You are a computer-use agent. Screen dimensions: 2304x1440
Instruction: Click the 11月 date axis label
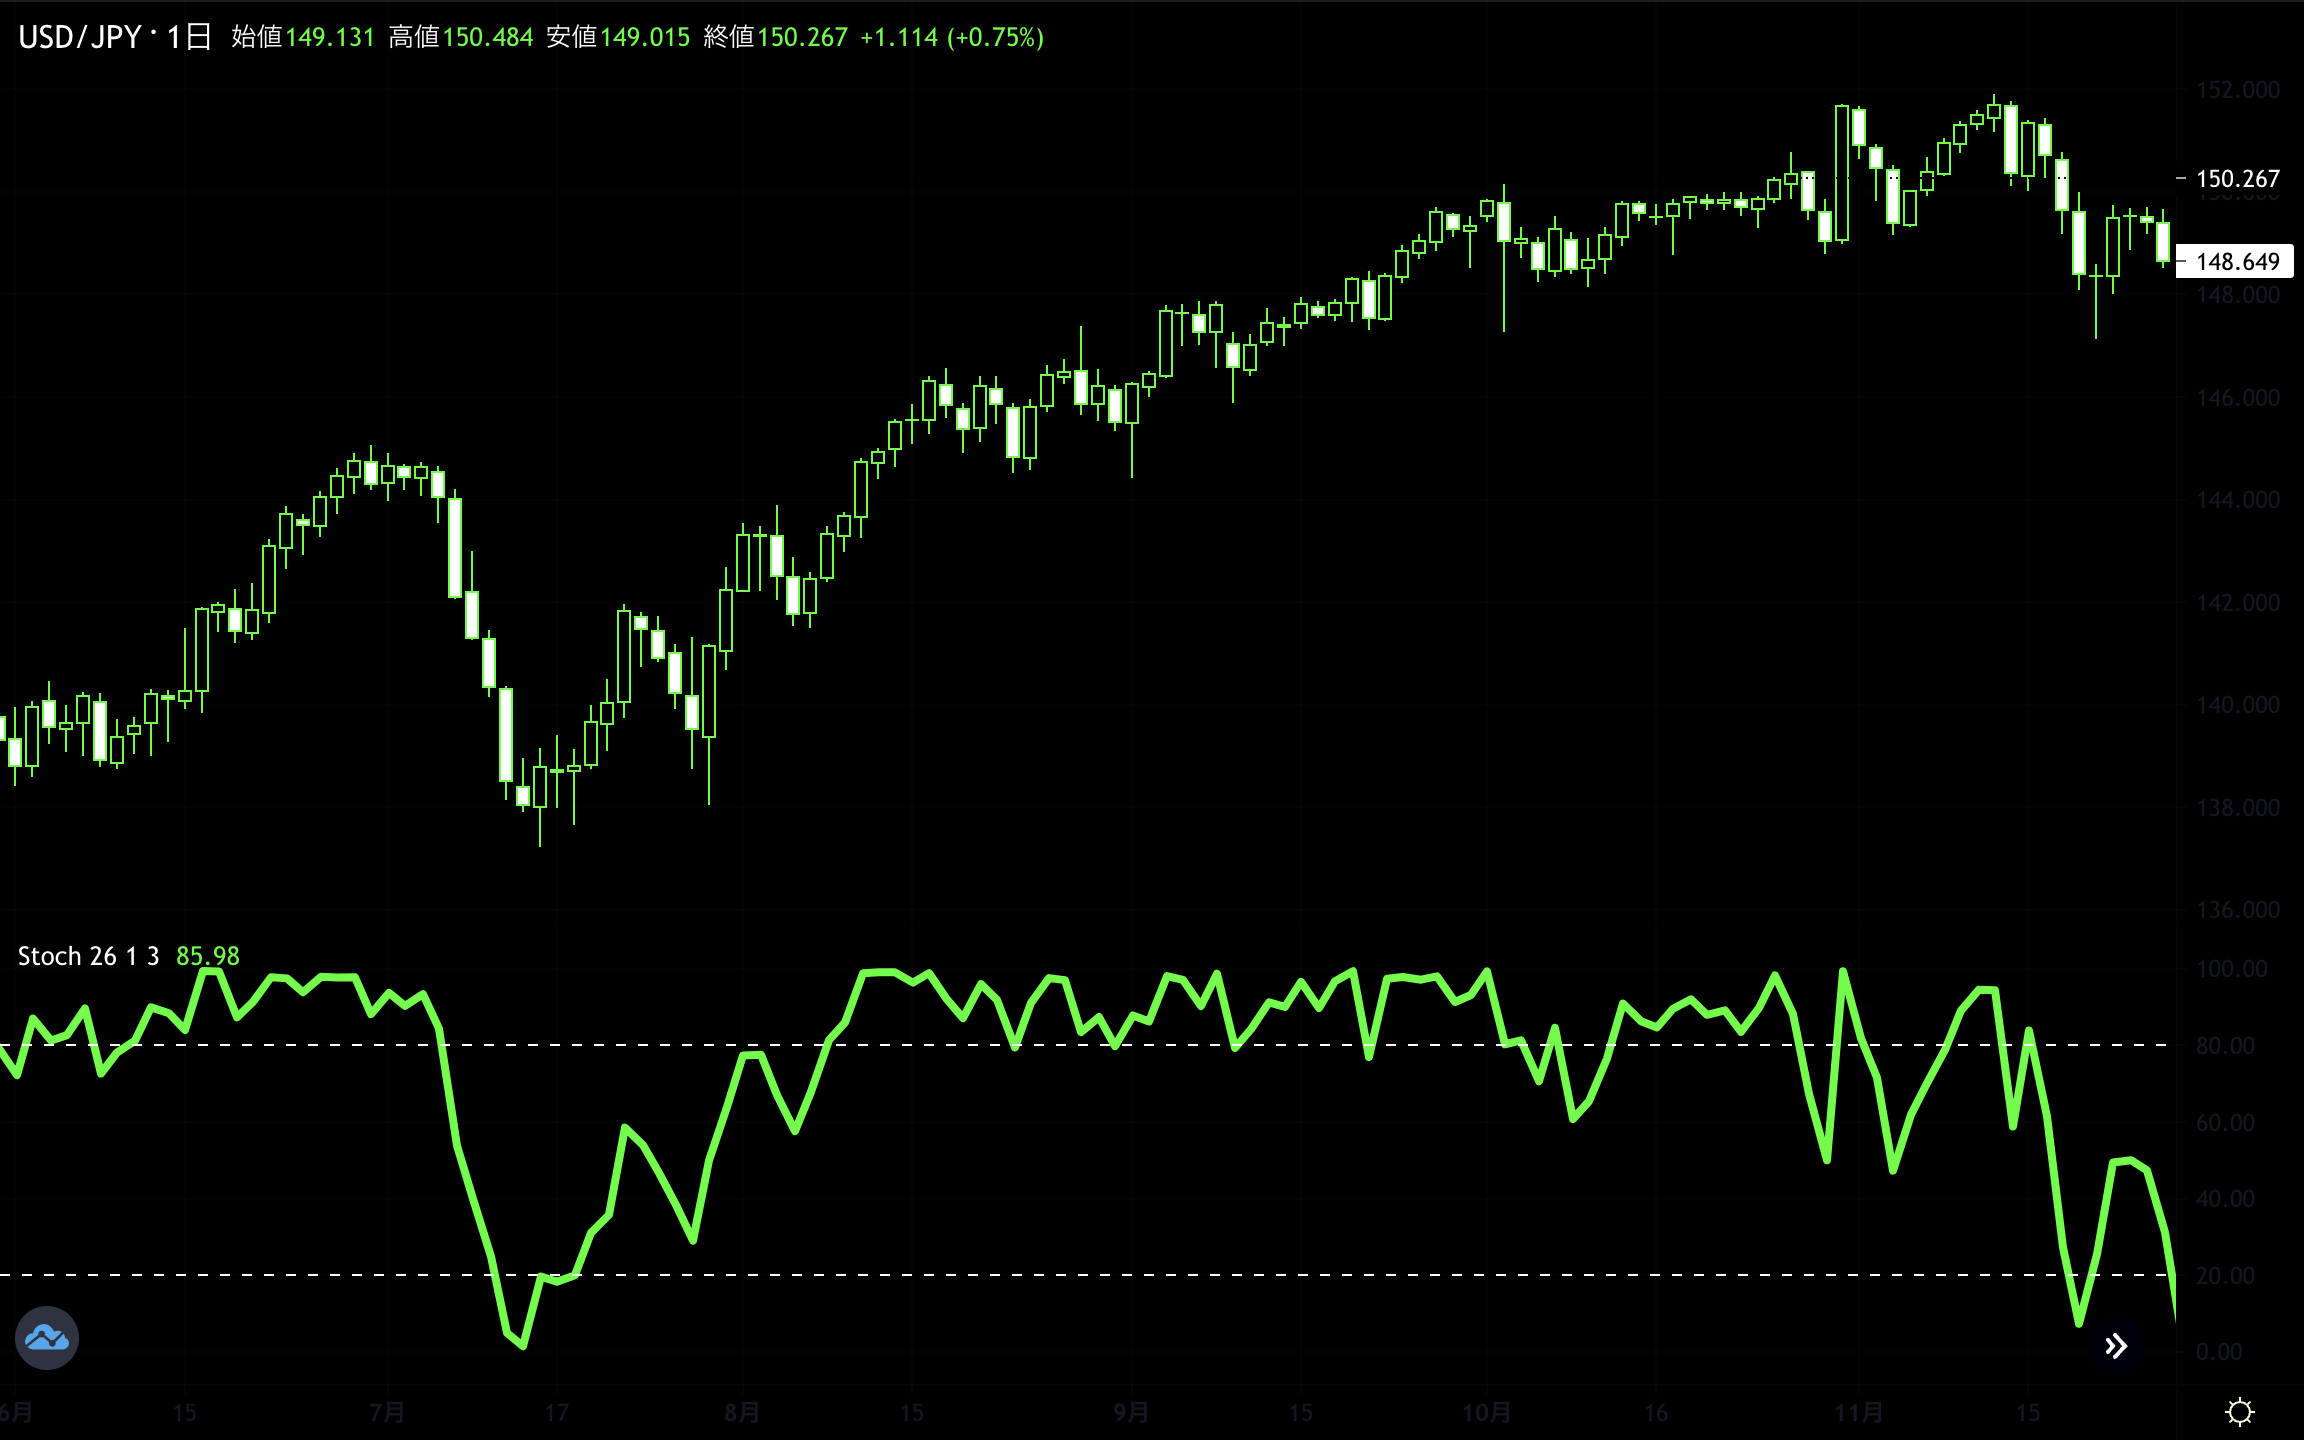point(1858,1412)
